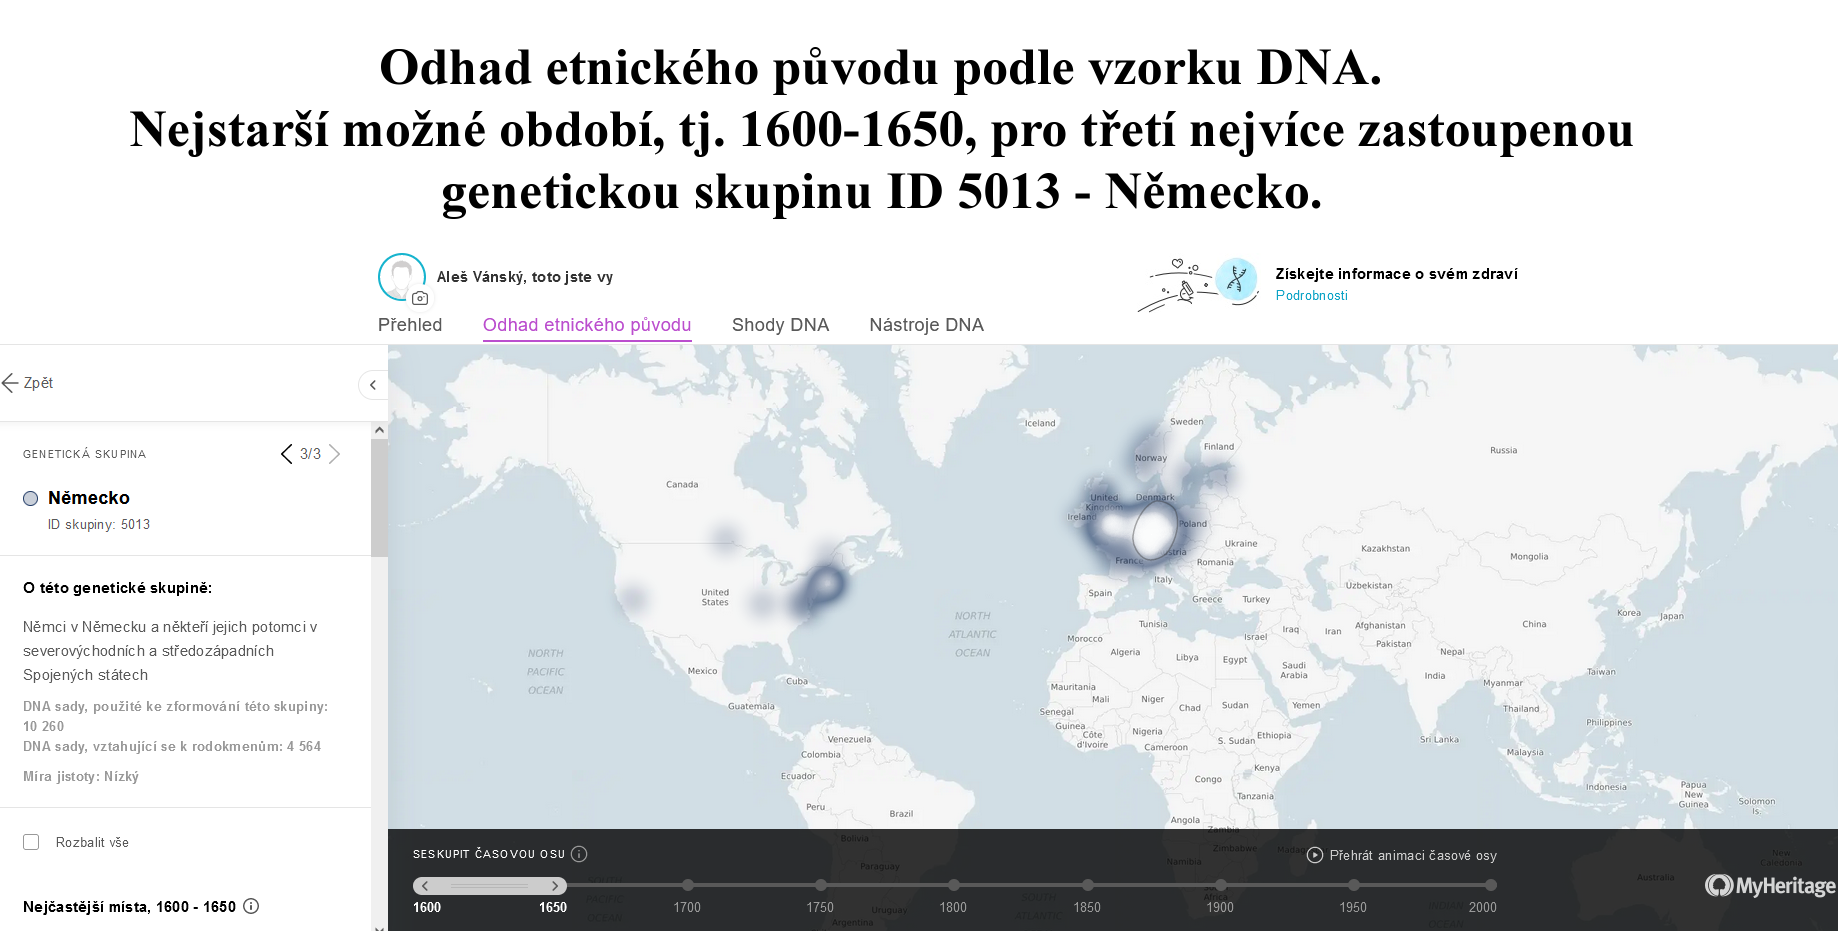The height and width of the screenshot is (931, 1838).
Task: Click the camera icon on profile photo
Action: coord(420,298)
